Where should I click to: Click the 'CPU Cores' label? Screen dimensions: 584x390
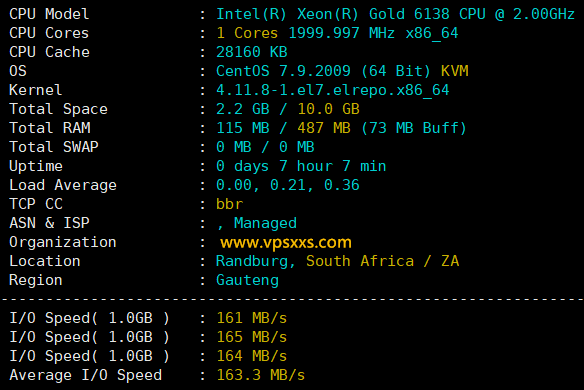(49, 33)
